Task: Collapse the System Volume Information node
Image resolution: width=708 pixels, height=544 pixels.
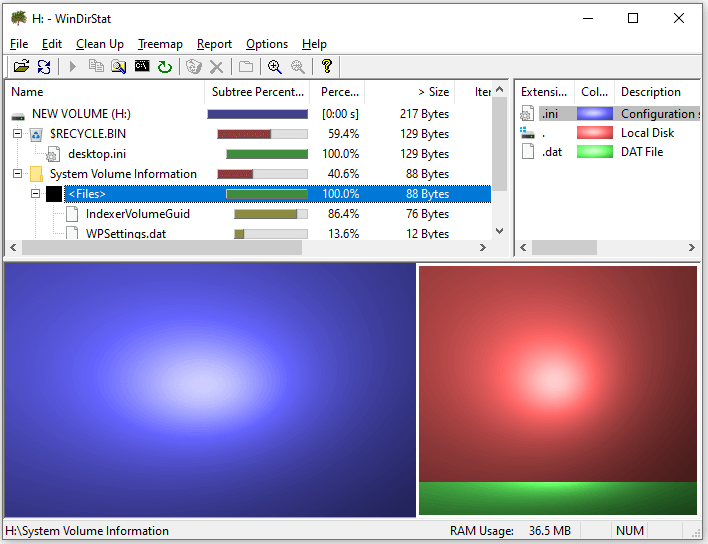Action: point(17,173)
